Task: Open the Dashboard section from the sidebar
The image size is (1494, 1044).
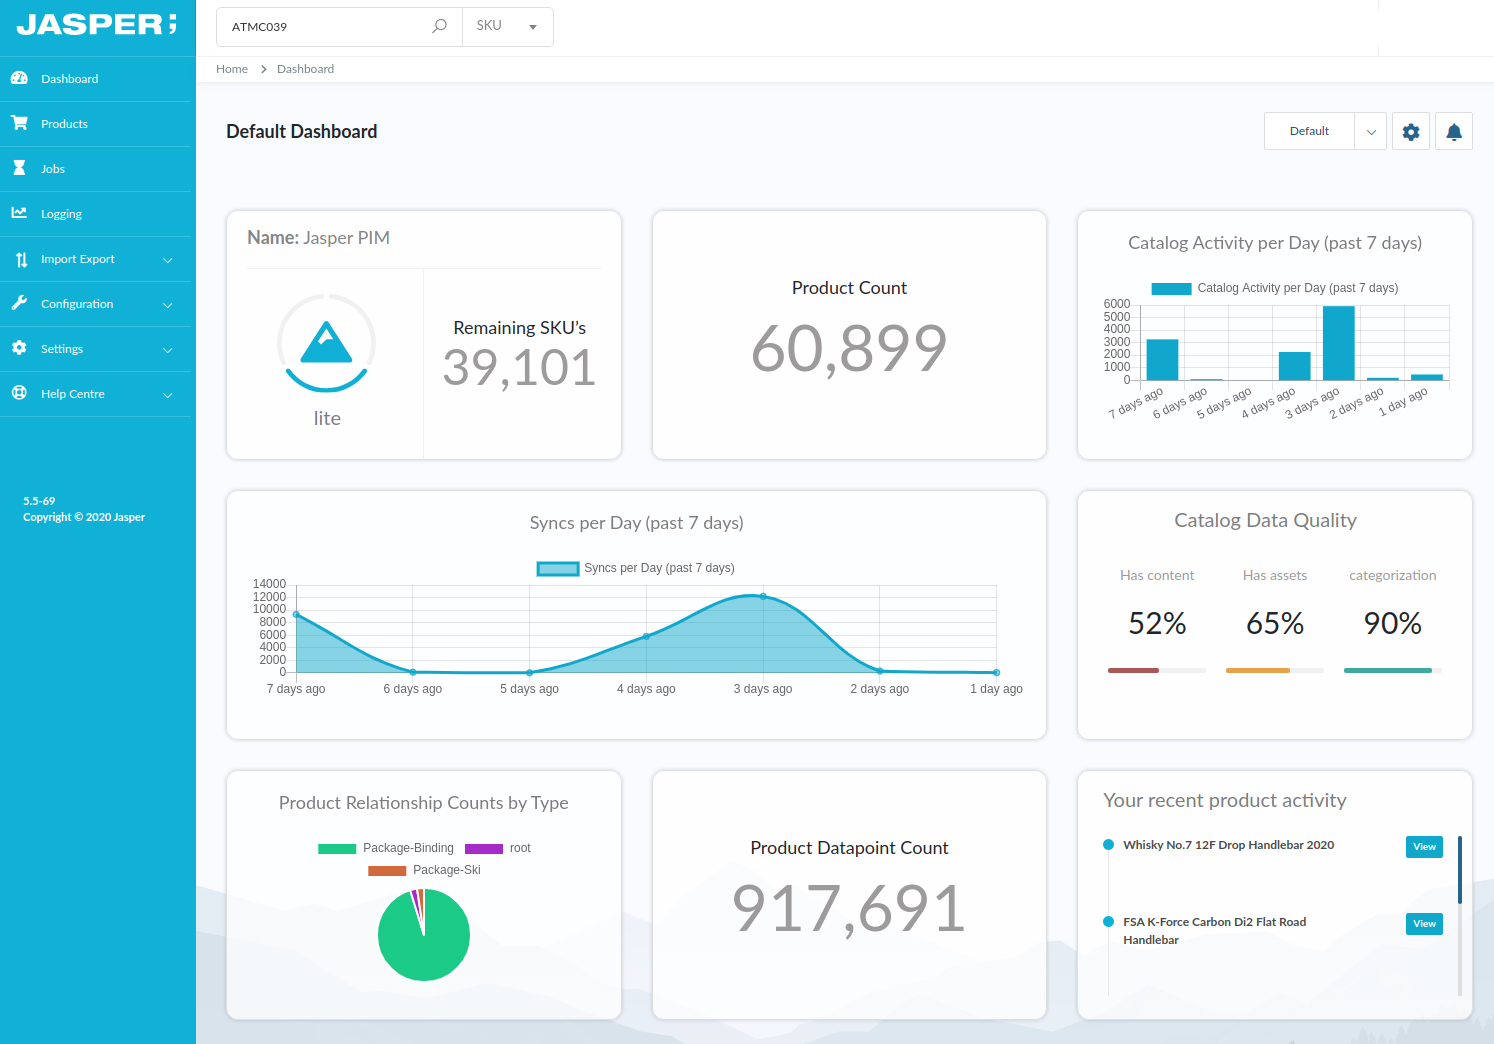Action: click(68, 78)
